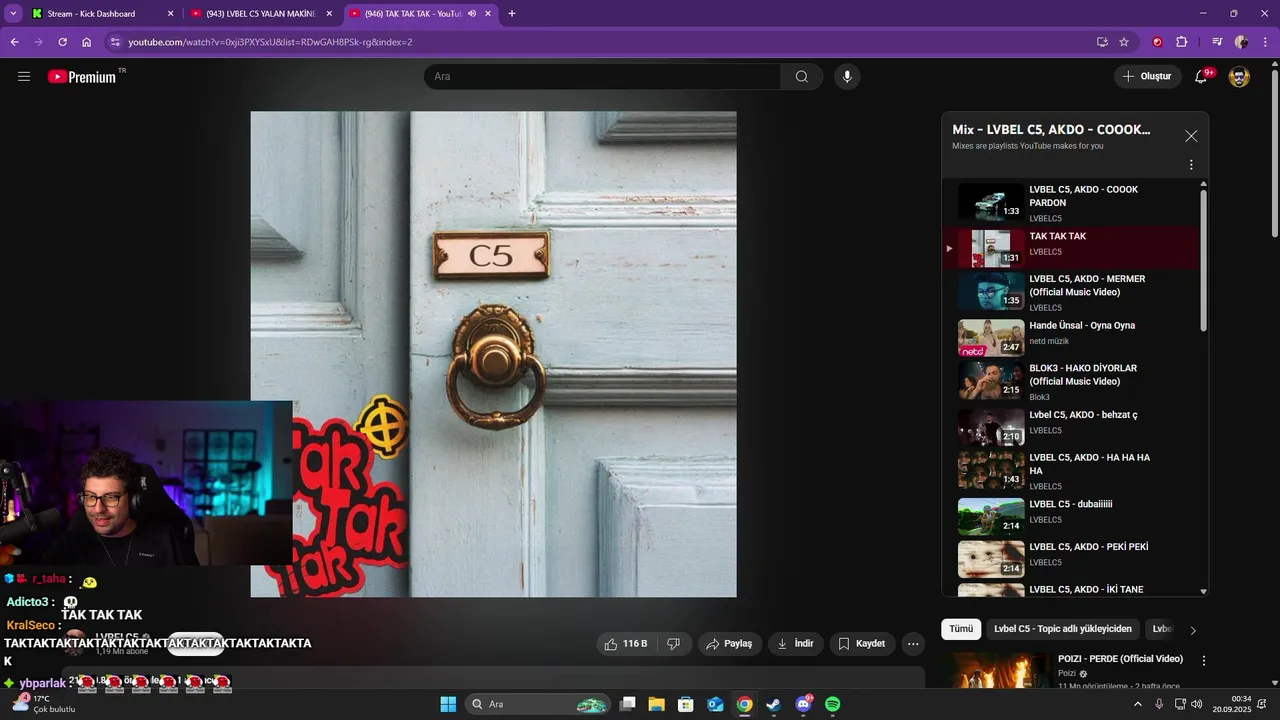This screenshot has width=1280, height=720.
Task: Click TAK TAK TAK playlist entry title
Action: 1057,236
